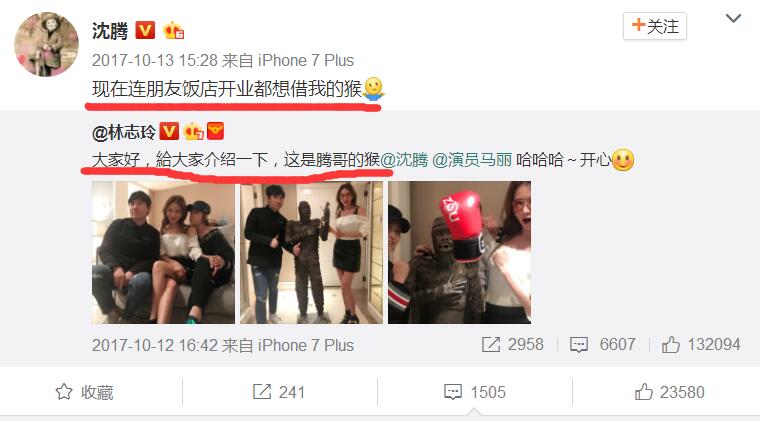The height and width of the screenshot is (421, 760).
Task: Follow 沈腾 with the +关注 button
Action: point(655,26)
